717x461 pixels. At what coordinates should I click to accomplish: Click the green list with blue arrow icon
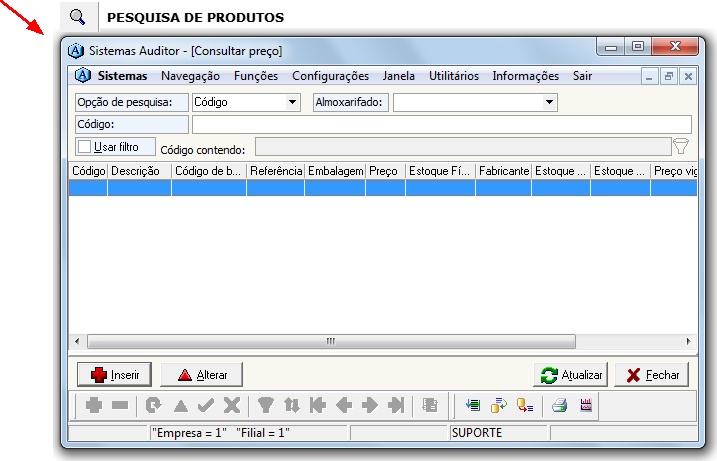[473, 405]
